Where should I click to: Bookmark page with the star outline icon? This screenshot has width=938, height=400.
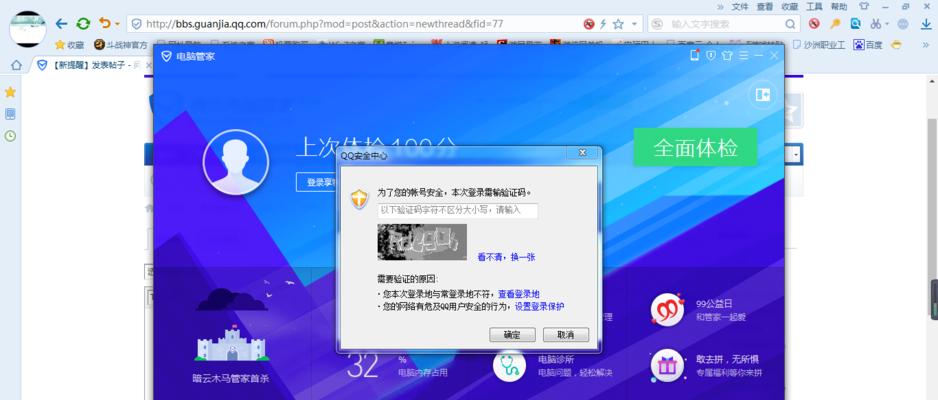point(618,24)
